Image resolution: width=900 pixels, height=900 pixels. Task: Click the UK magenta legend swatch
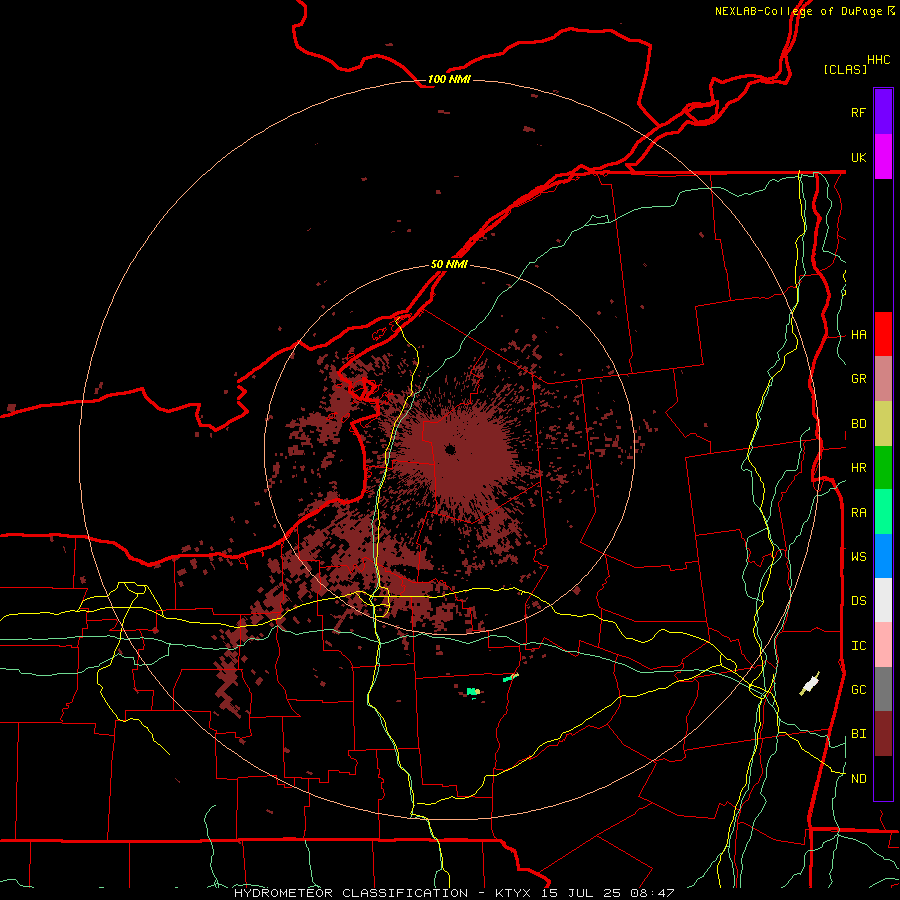coord(883,157)
